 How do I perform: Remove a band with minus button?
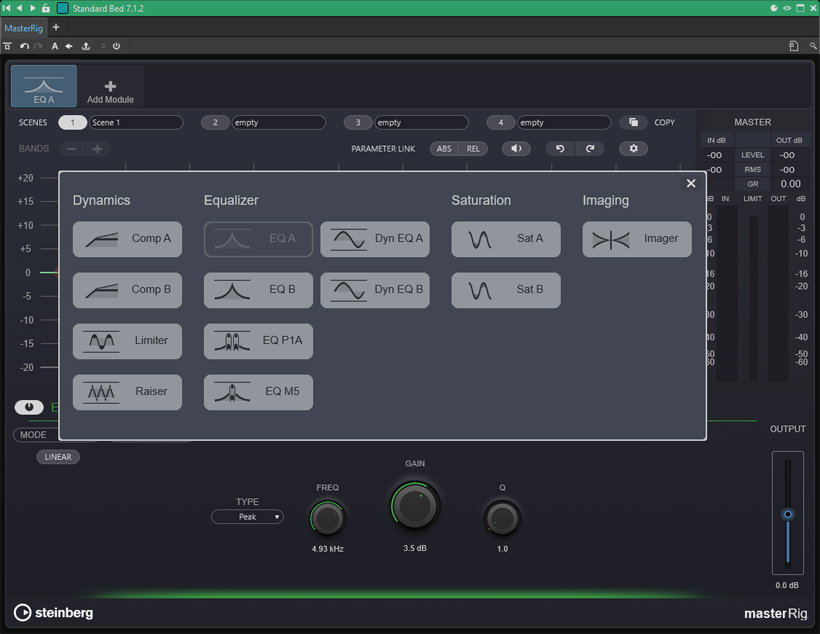[x=72, y=149]
